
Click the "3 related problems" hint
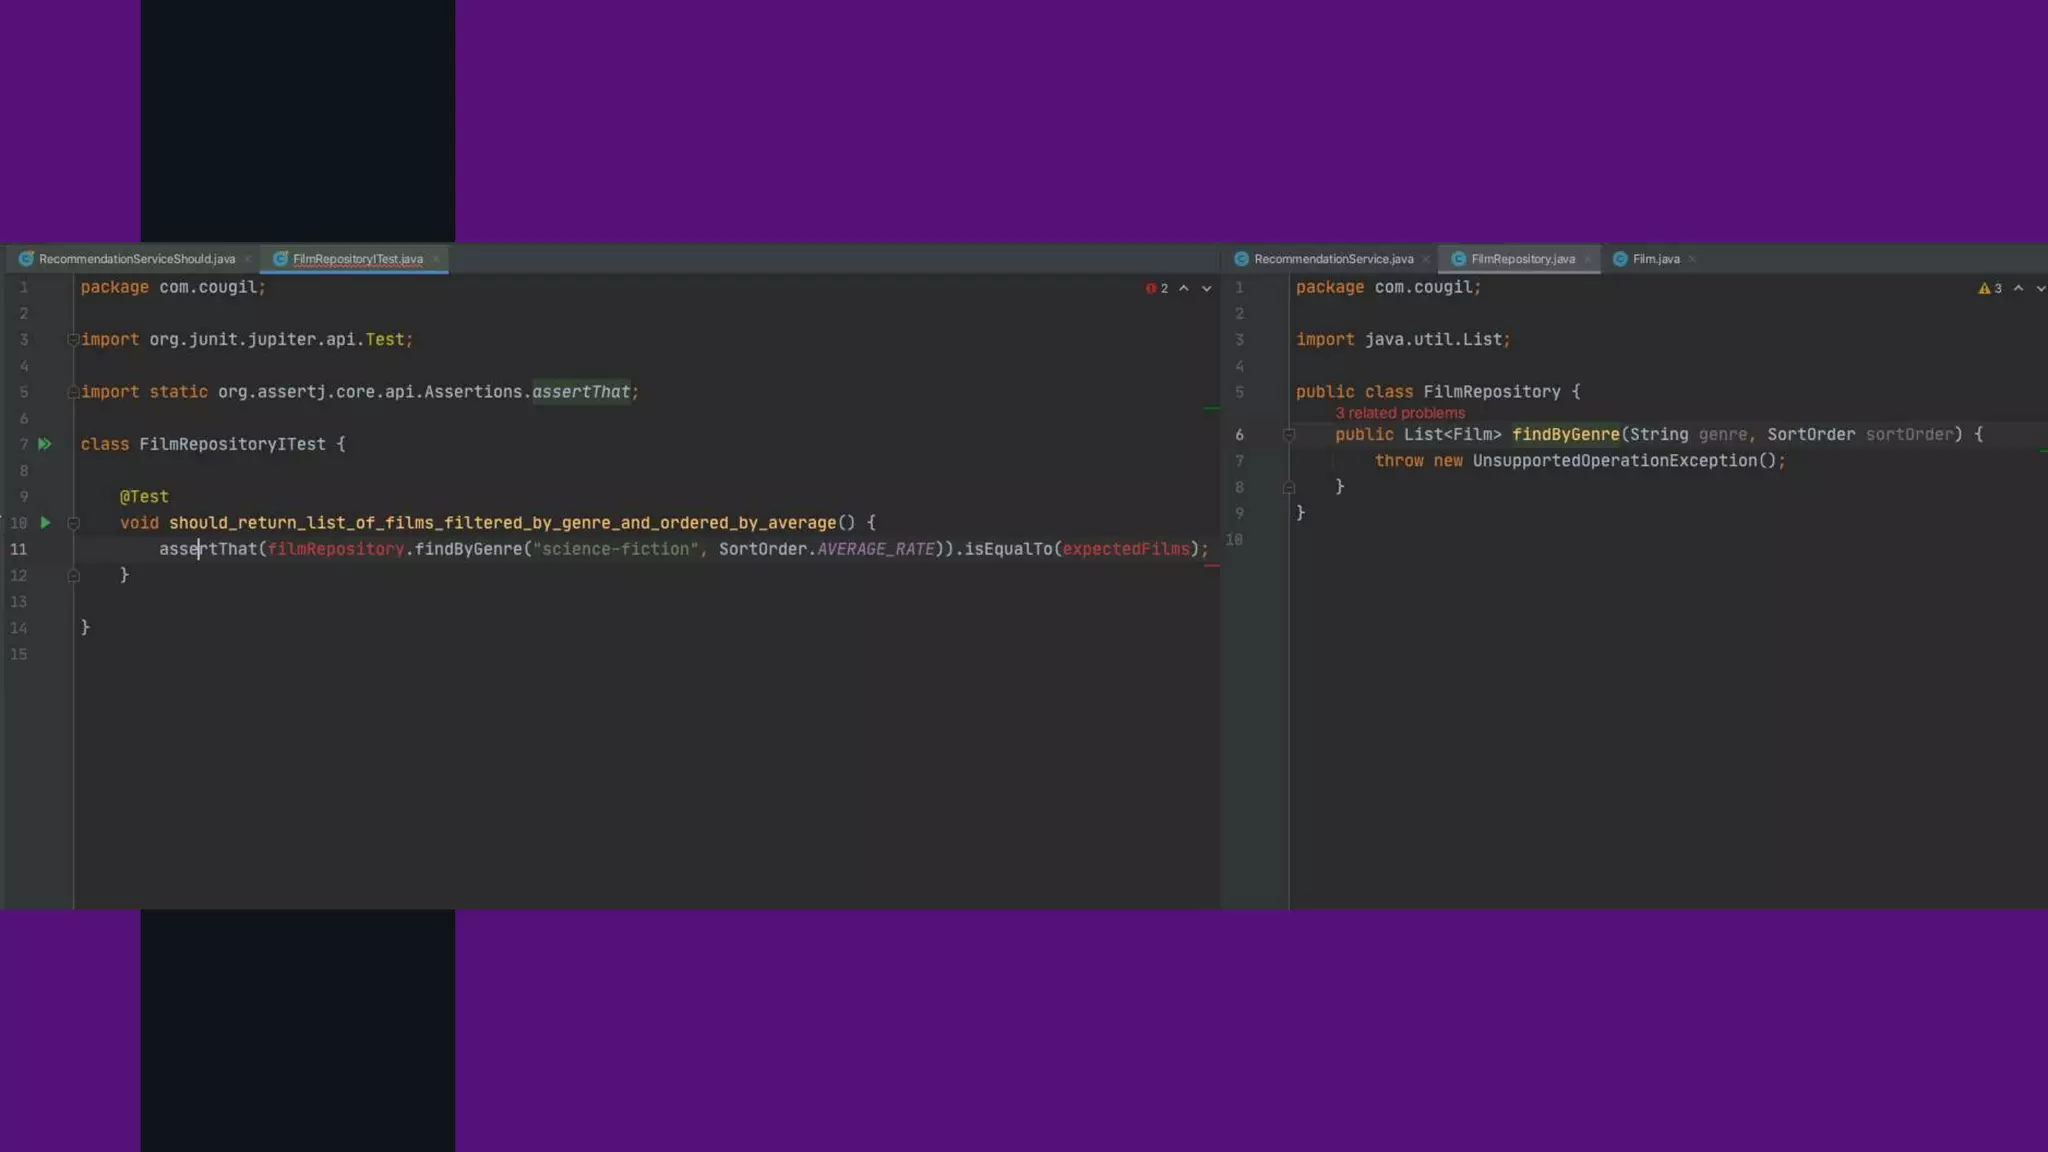(1399, 413)
